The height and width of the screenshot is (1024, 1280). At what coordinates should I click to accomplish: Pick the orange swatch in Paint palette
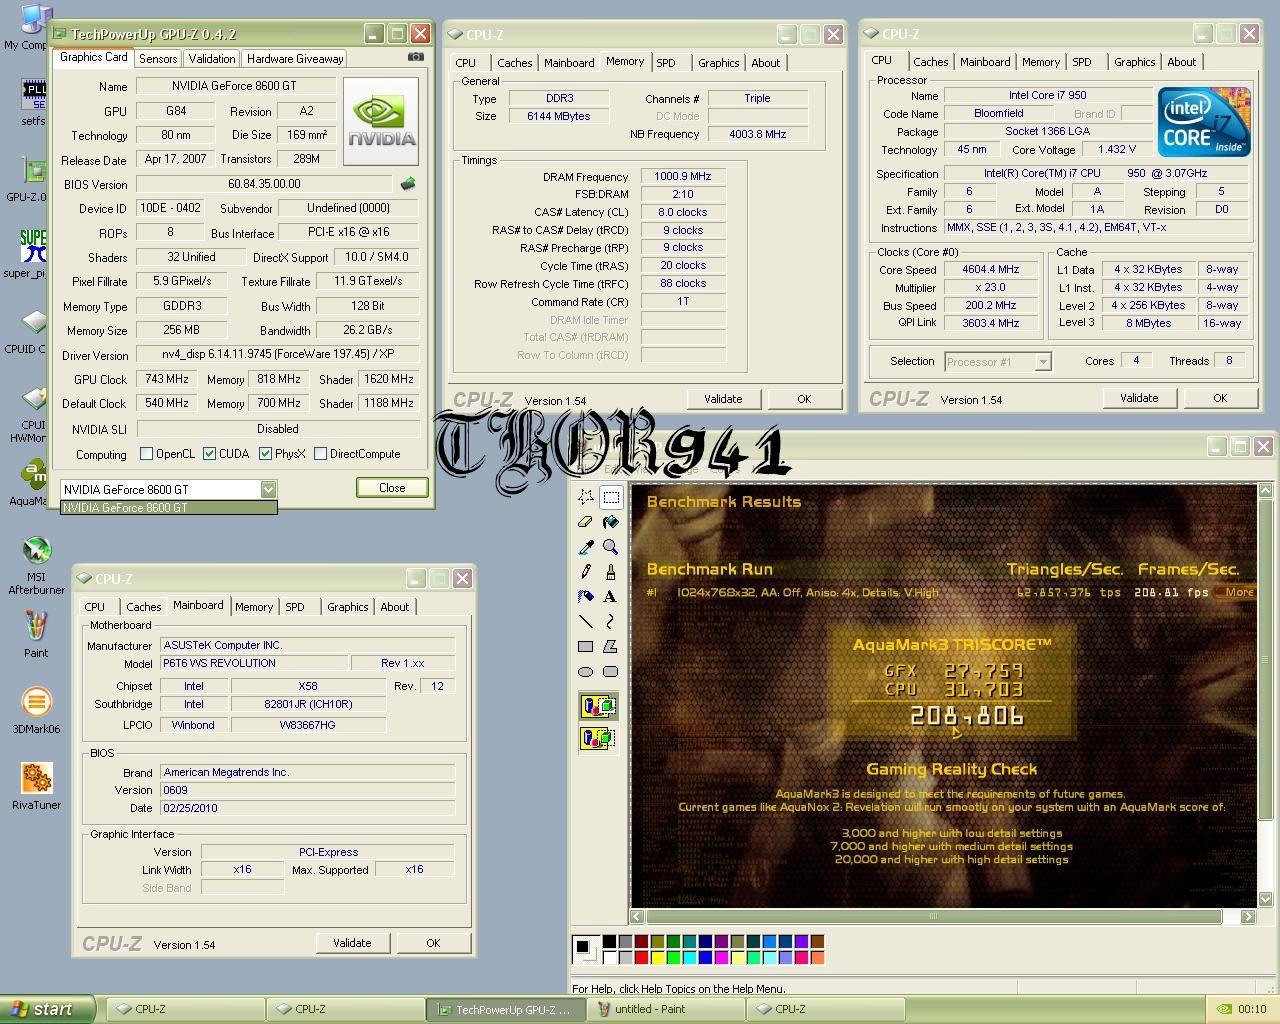click(817, 958)
